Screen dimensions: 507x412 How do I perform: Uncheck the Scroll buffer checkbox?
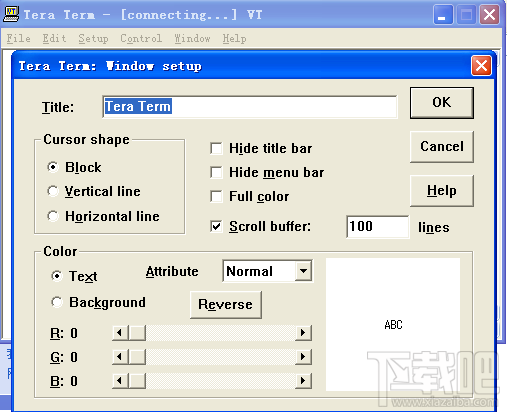pos(216,227)
